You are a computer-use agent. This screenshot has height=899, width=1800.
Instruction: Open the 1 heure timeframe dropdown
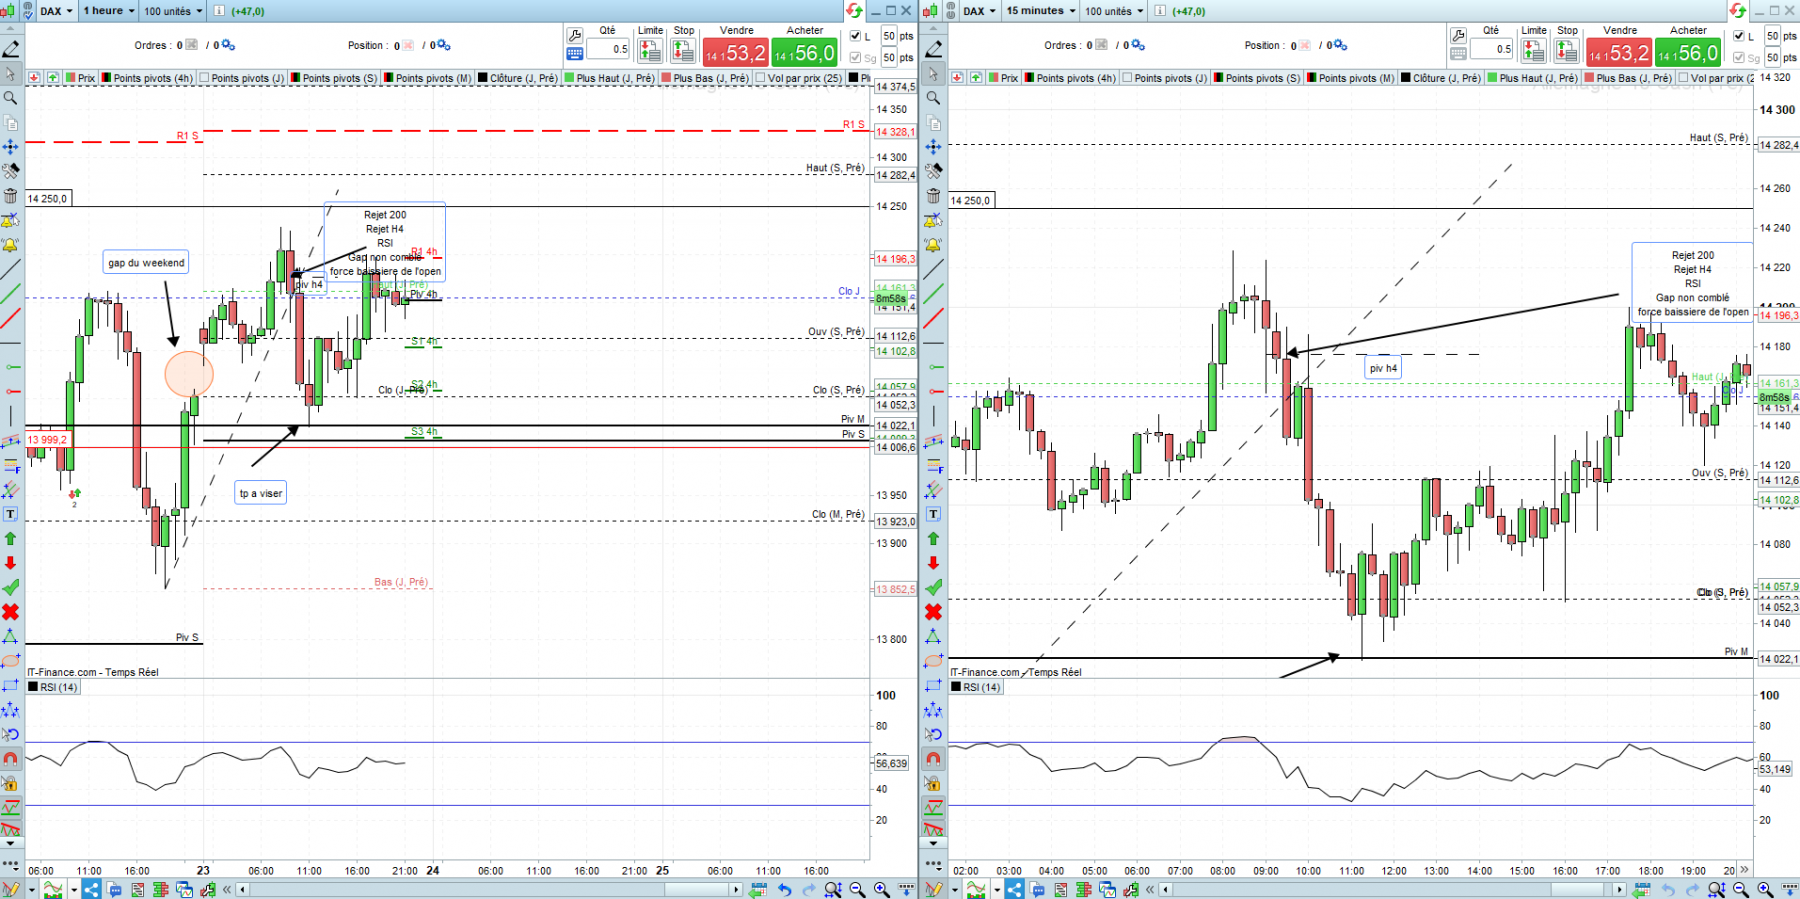(x=107, y=11)
